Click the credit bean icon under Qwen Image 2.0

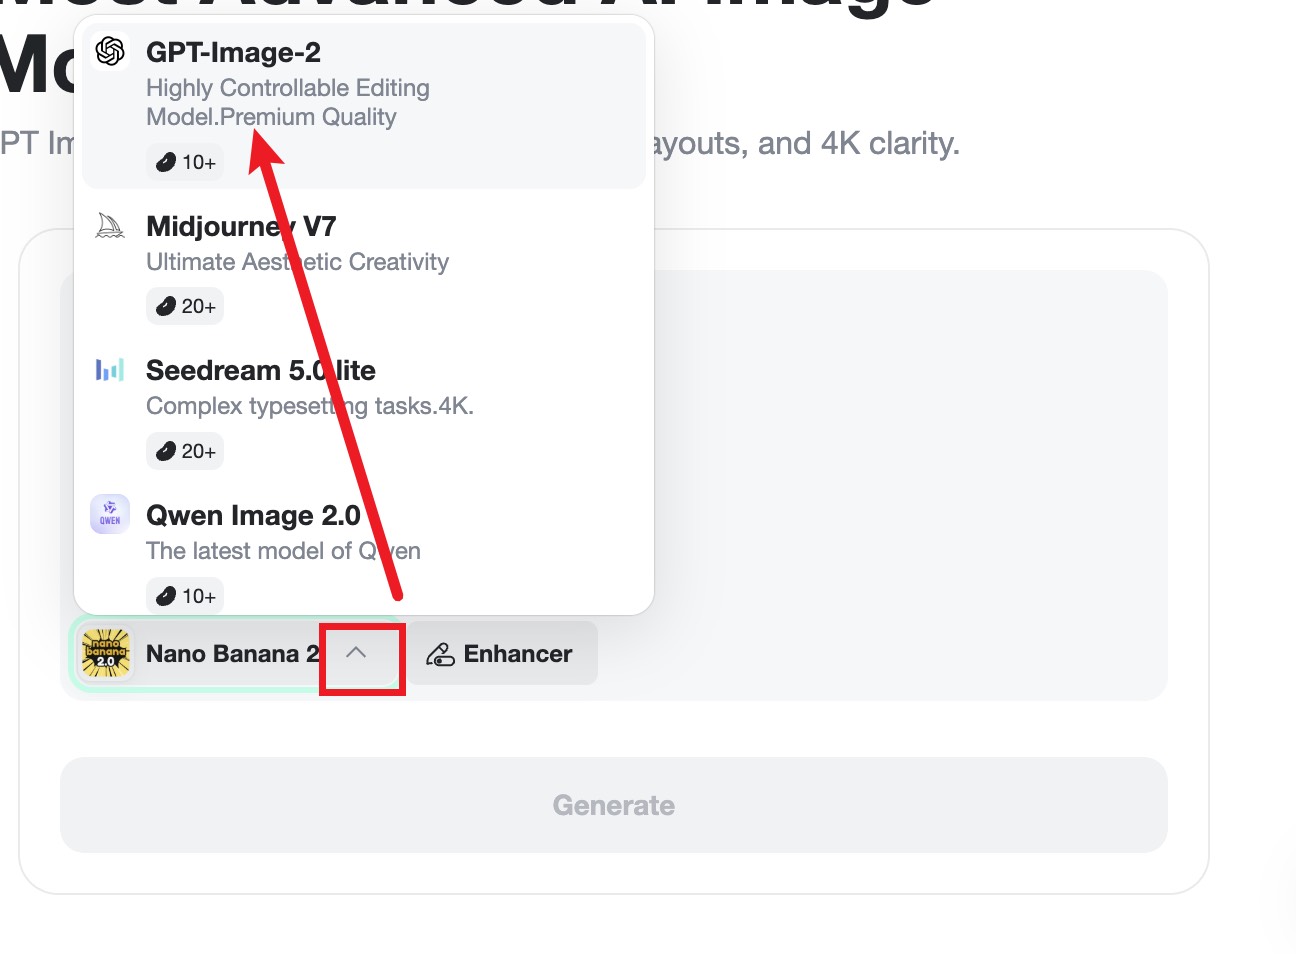pyautogui.click(x=166, y=596)
